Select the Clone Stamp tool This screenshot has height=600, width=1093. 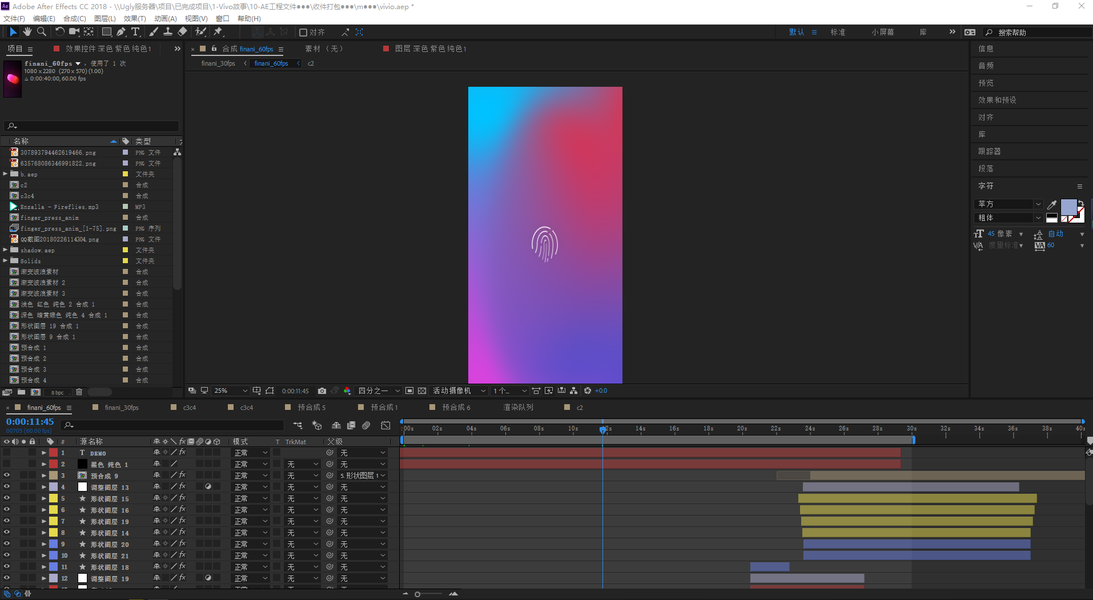point(168,32)
